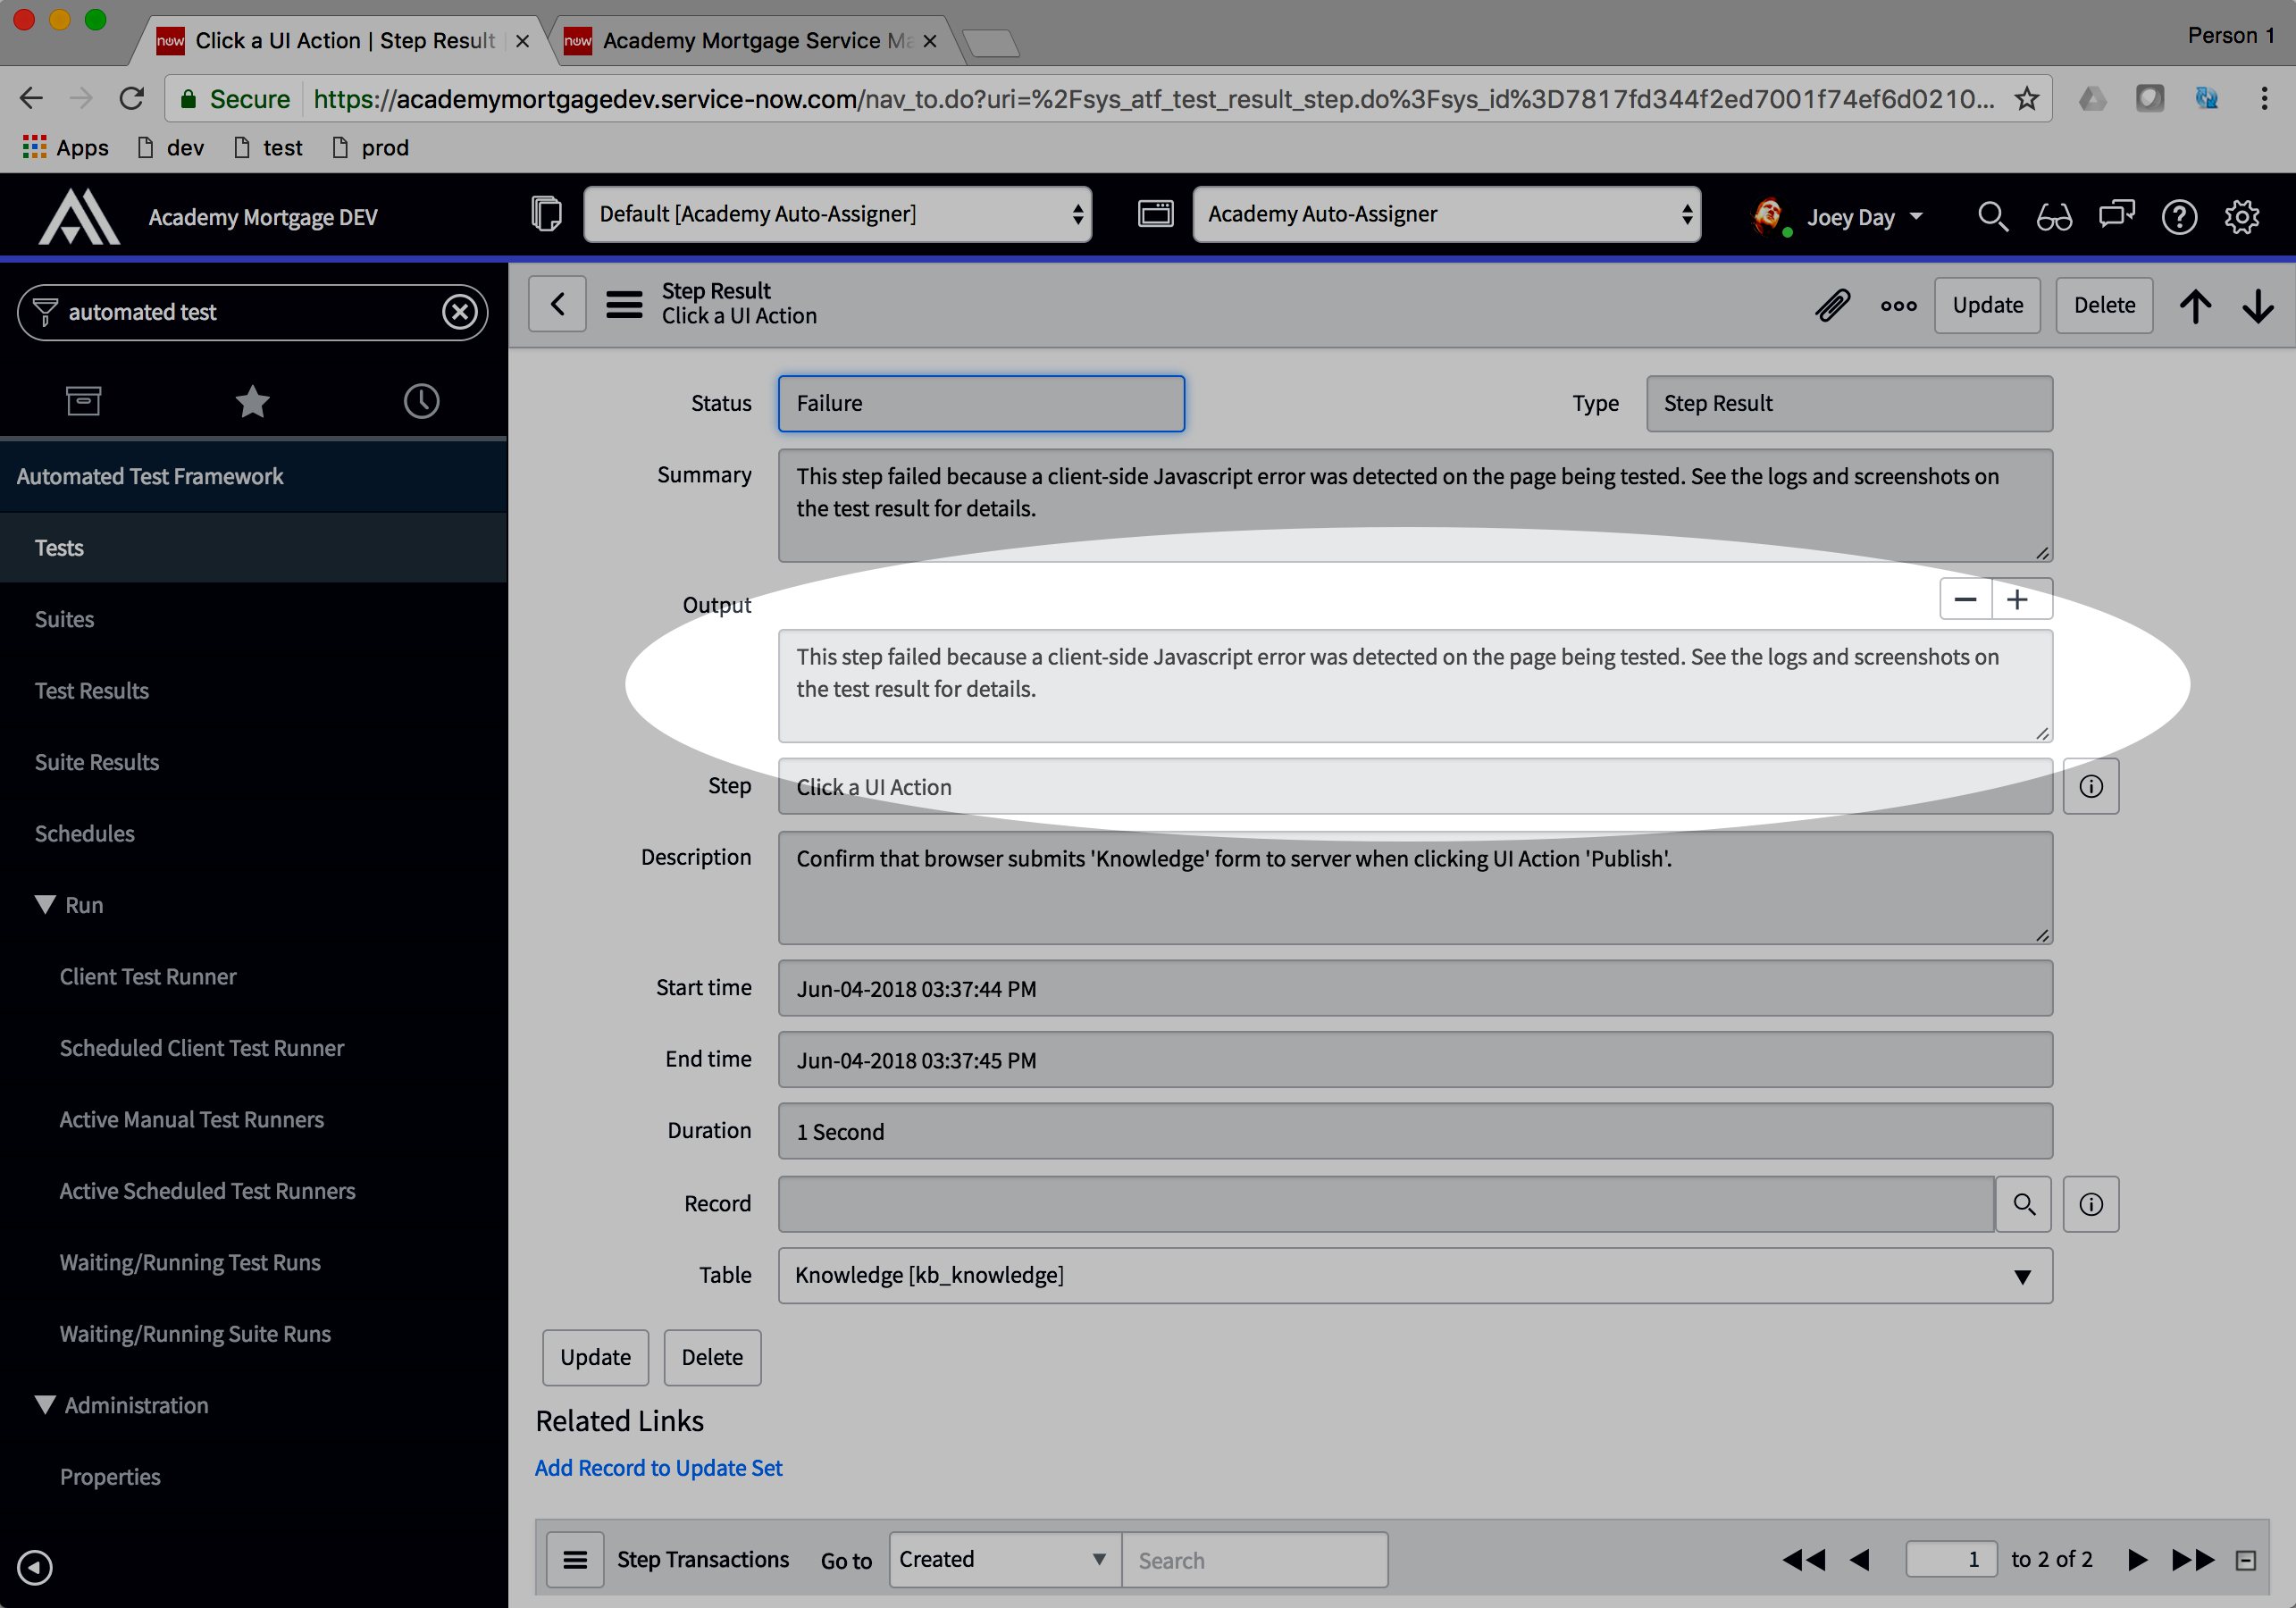Click the bottom Delete button
This screenshot has height=1608, width=2296.
[712, 1357]
